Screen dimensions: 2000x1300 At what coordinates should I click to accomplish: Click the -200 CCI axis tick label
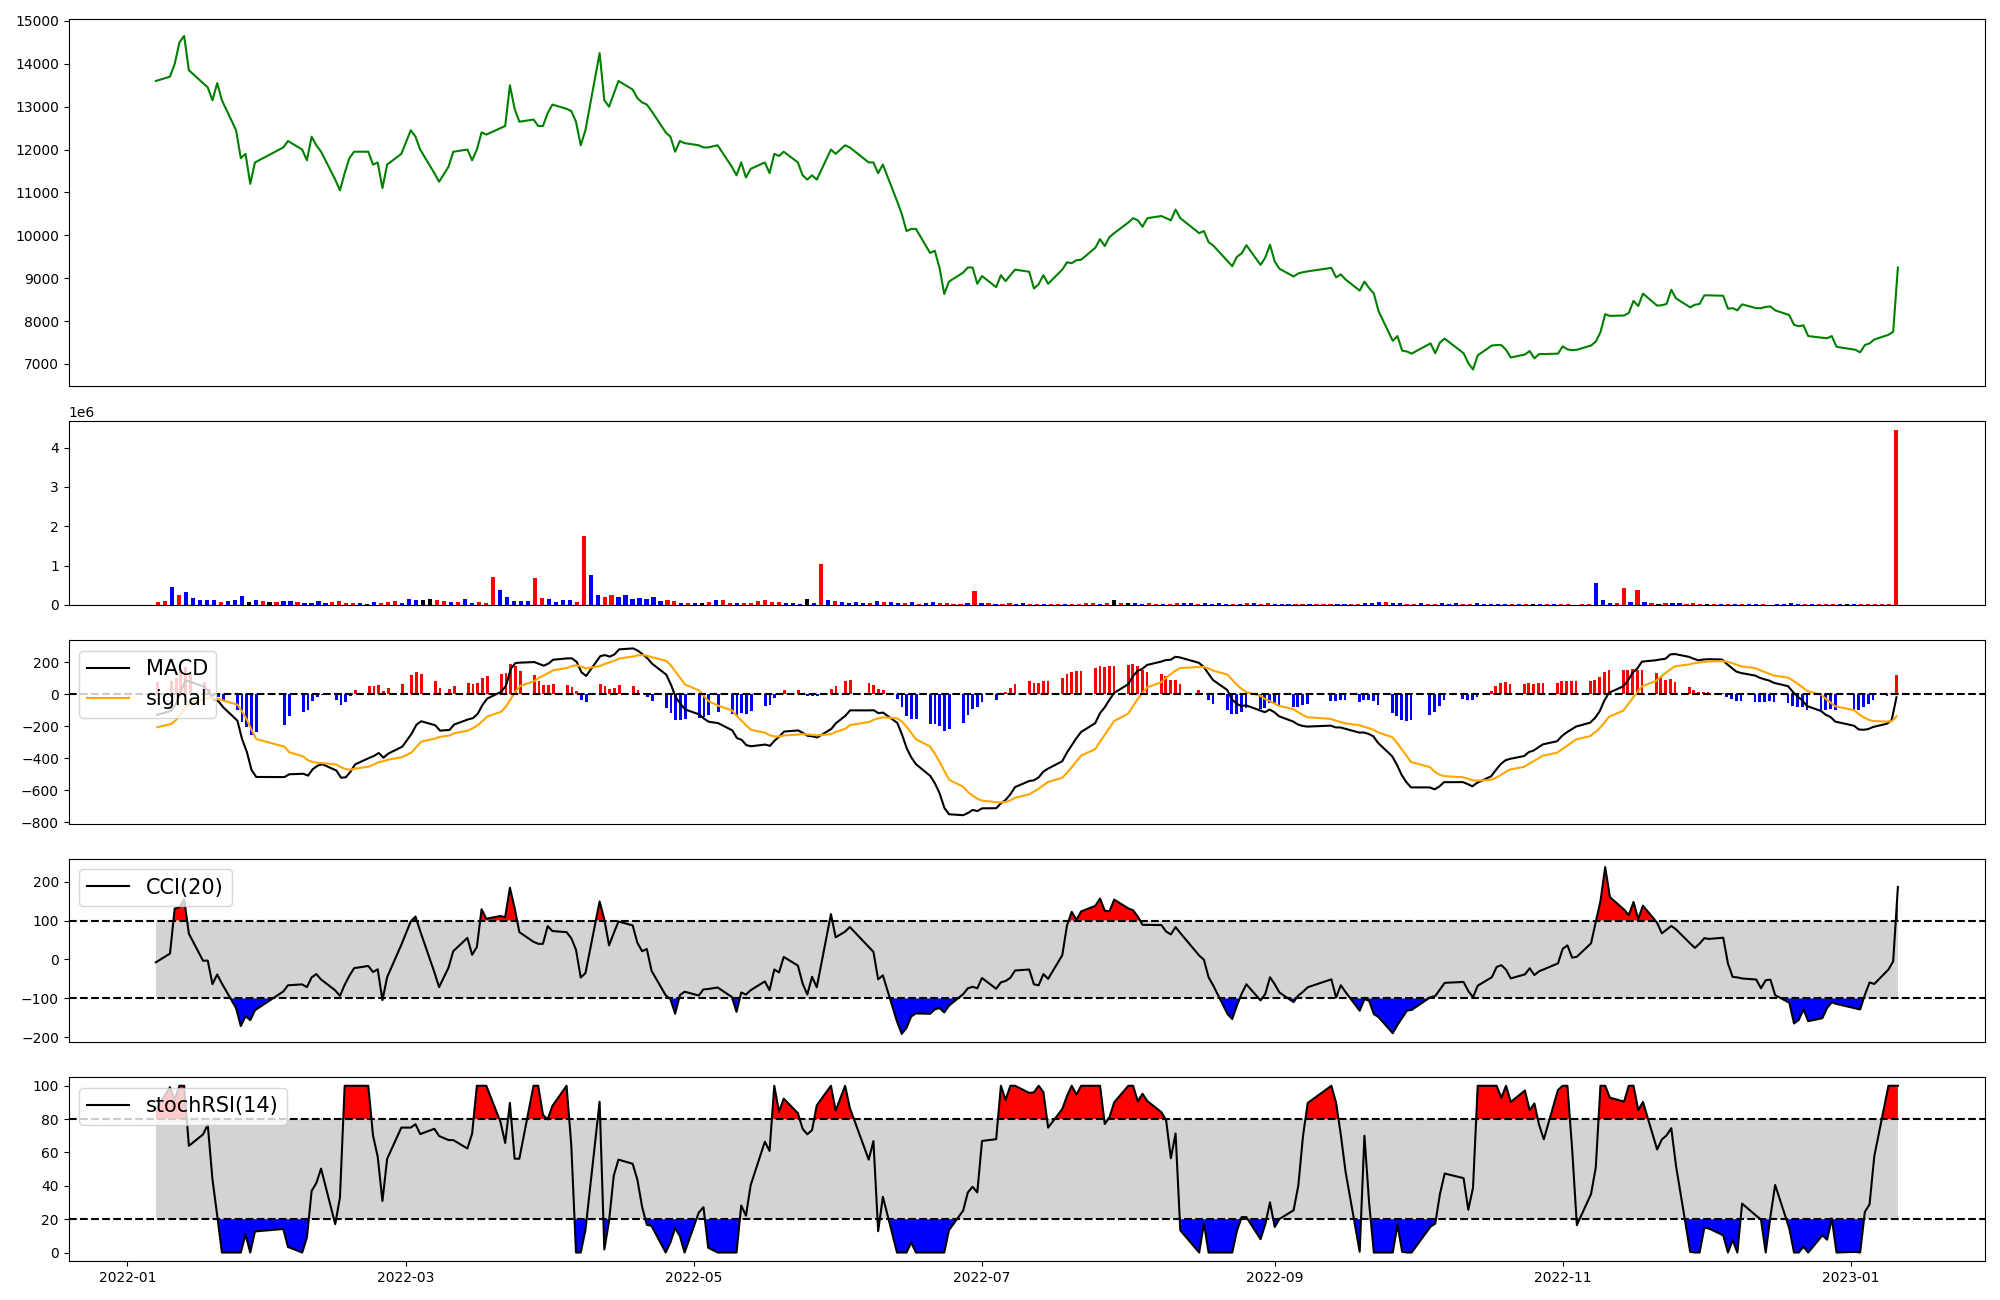coord(40,1038)
